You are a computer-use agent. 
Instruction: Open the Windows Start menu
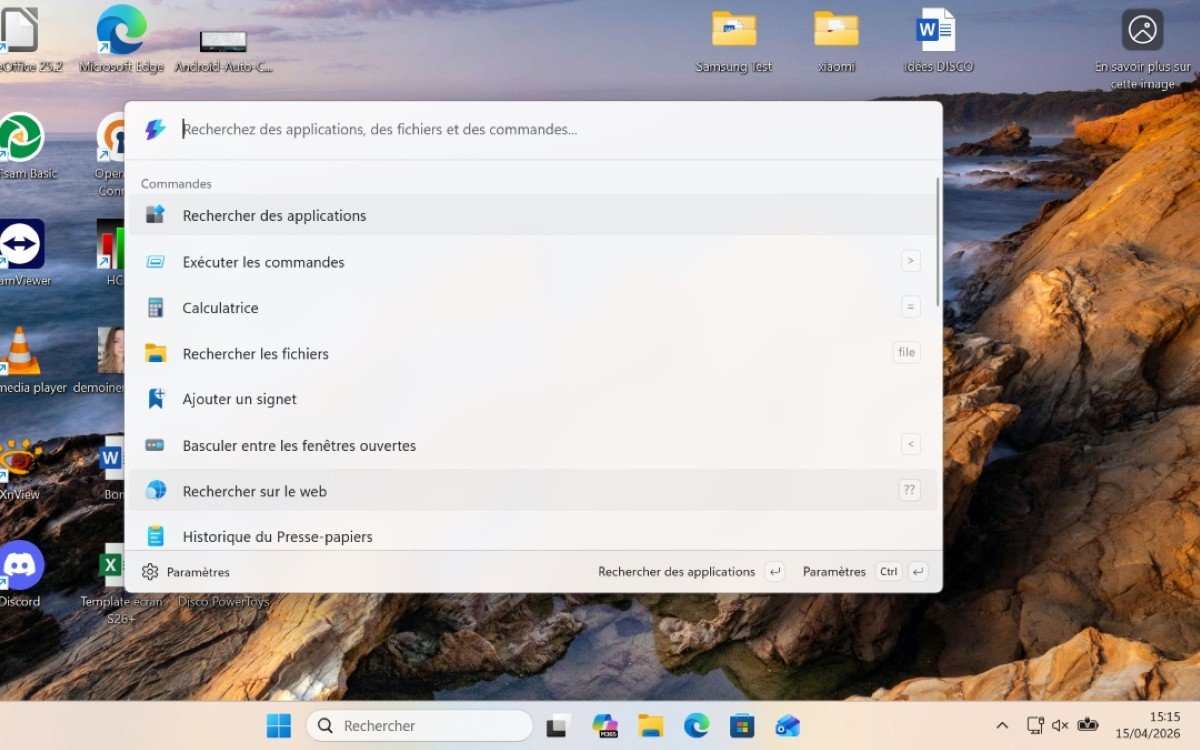[x=279, y=725]
